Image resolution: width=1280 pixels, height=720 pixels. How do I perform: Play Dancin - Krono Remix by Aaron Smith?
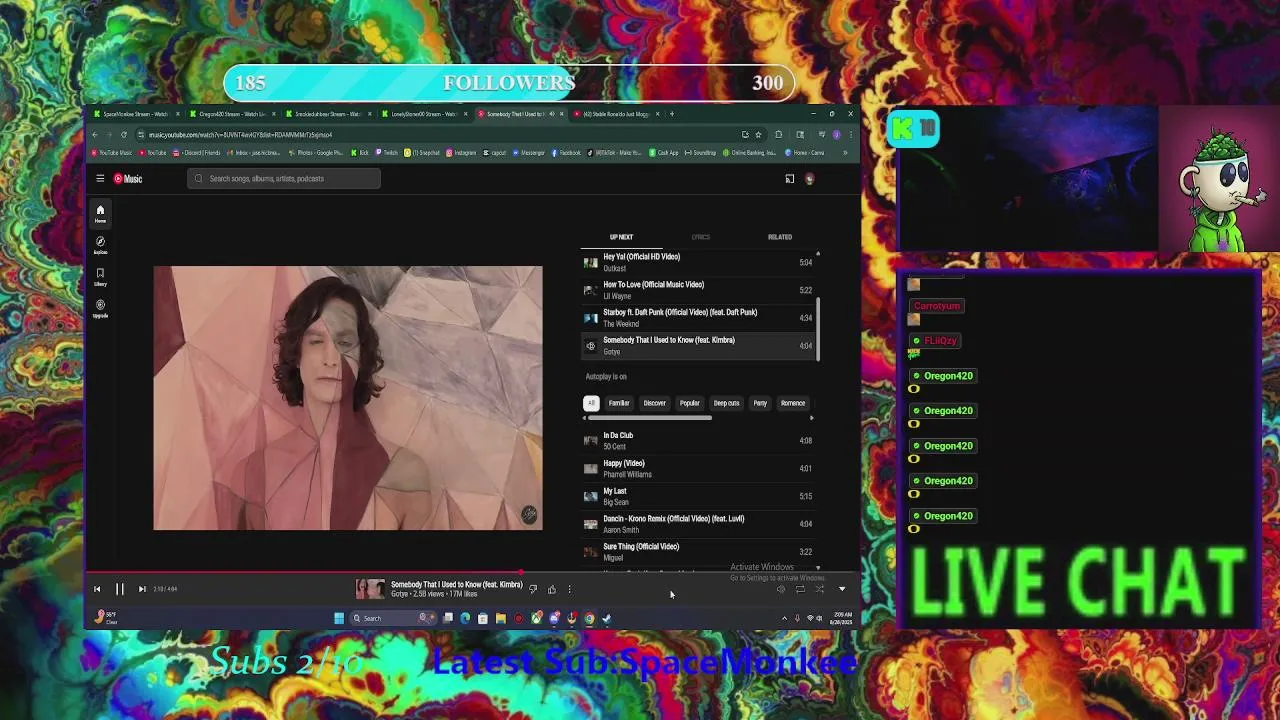point(699,524)
